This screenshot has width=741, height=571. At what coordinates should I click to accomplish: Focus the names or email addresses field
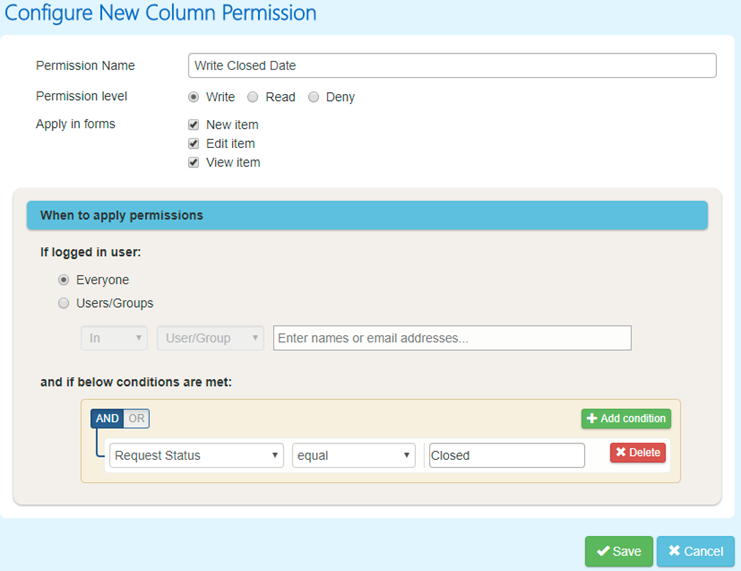(x=452, y=338)
